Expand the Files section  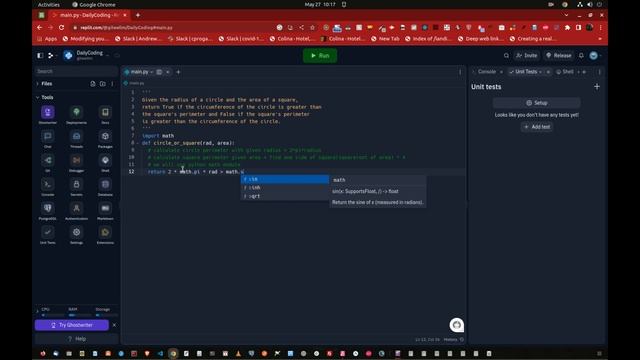click(x=38, y=84)
